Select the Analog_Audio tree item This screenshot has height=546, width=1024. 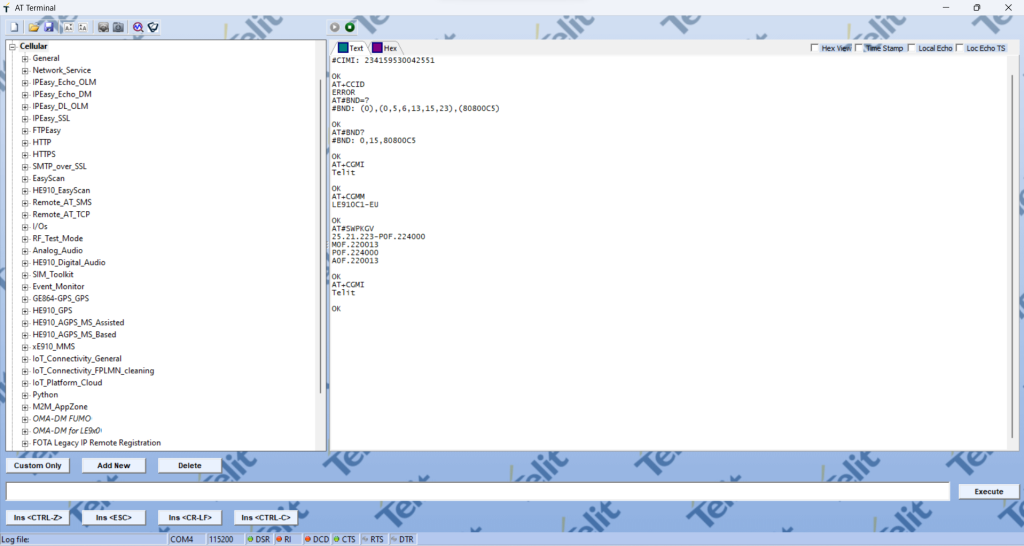point(57,251)
